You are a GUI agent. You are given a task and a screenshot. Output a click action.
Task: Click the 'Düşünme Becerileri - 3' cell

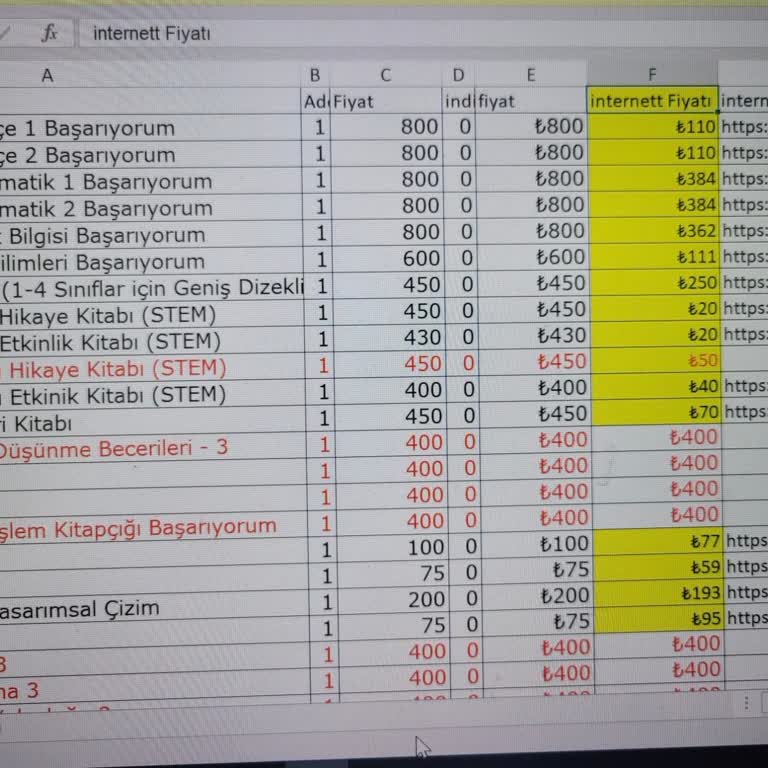(113, 448)
